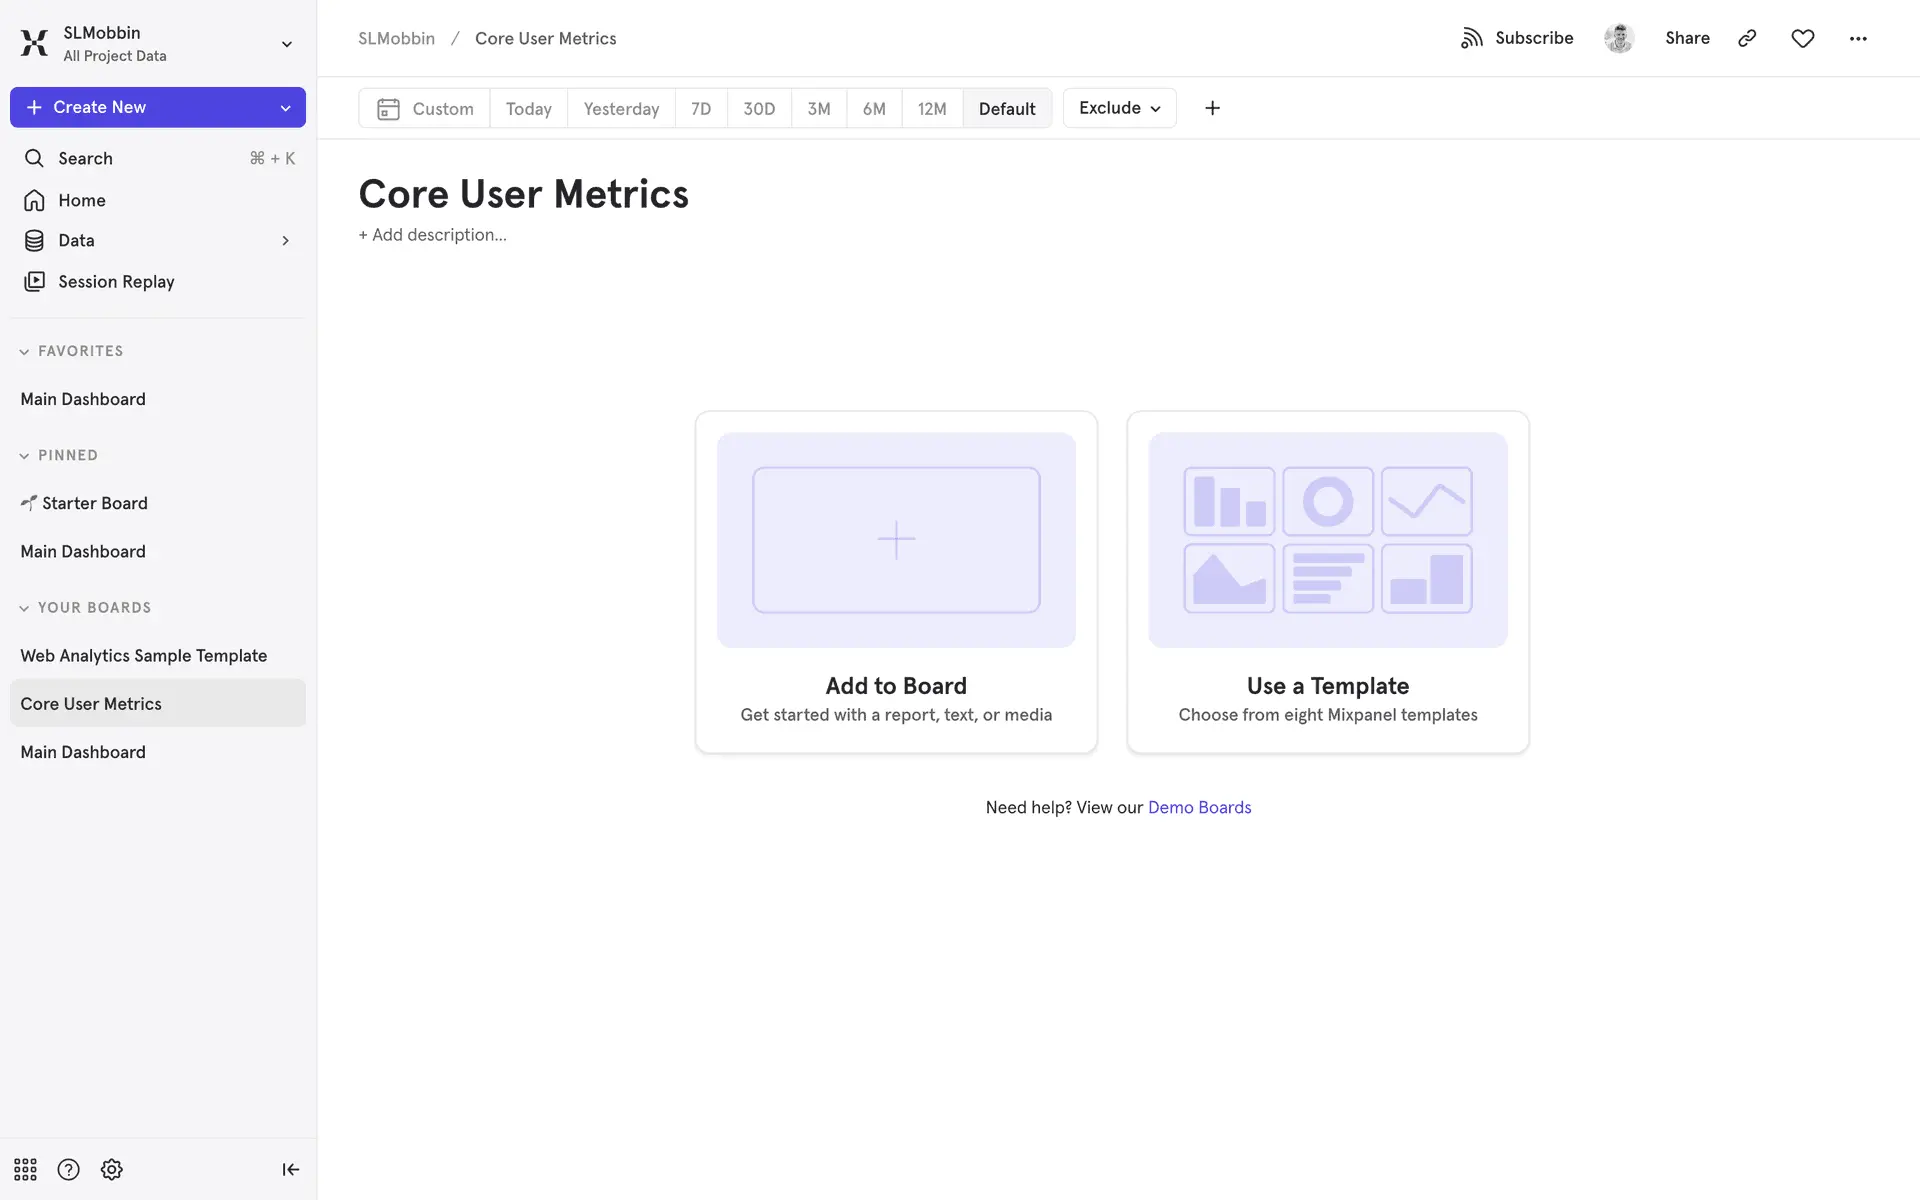The width and height of the screenshot is (1920, 1200).
Task: Open settings gear icon in sidebar
Action: (111, 1169)
